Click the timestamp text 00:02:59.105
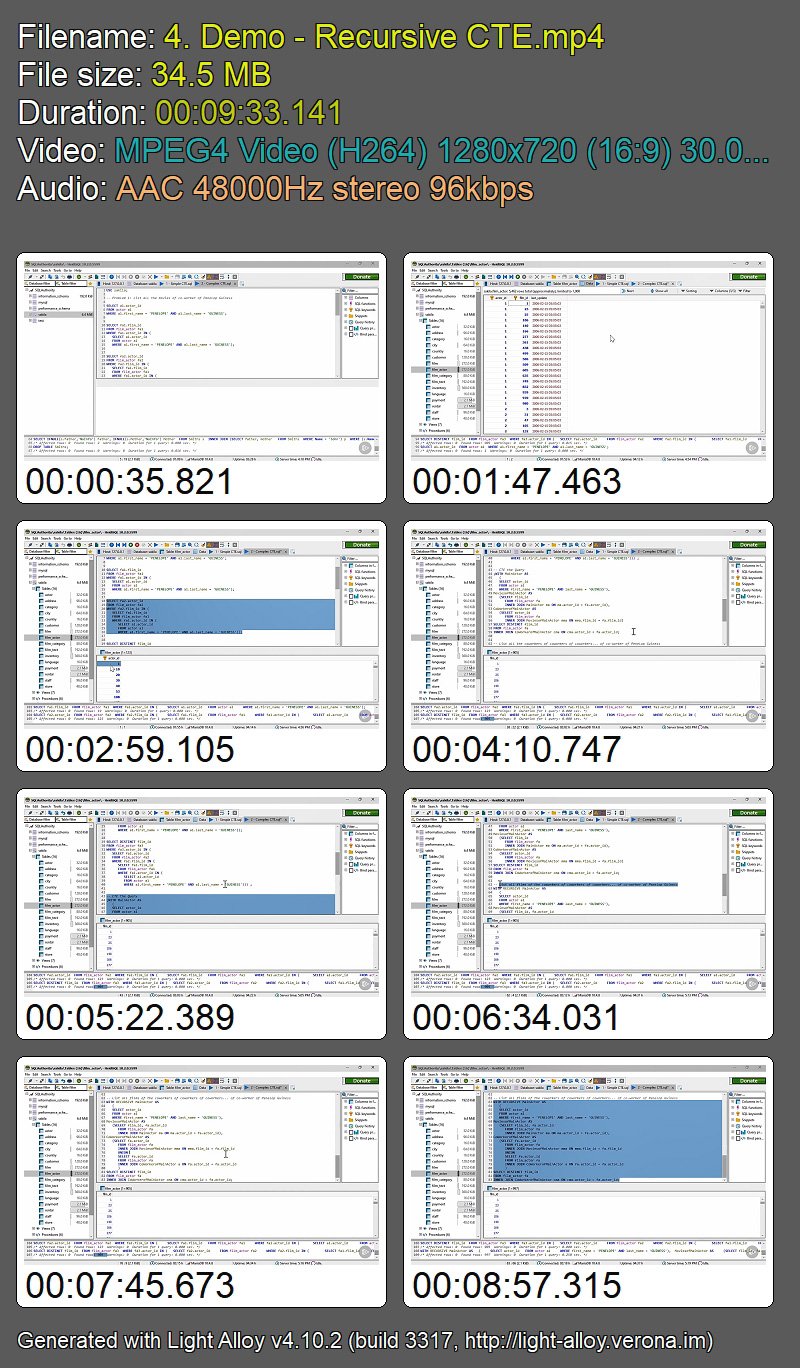Viewport: 800px width, 1368px height. [129, 749]
